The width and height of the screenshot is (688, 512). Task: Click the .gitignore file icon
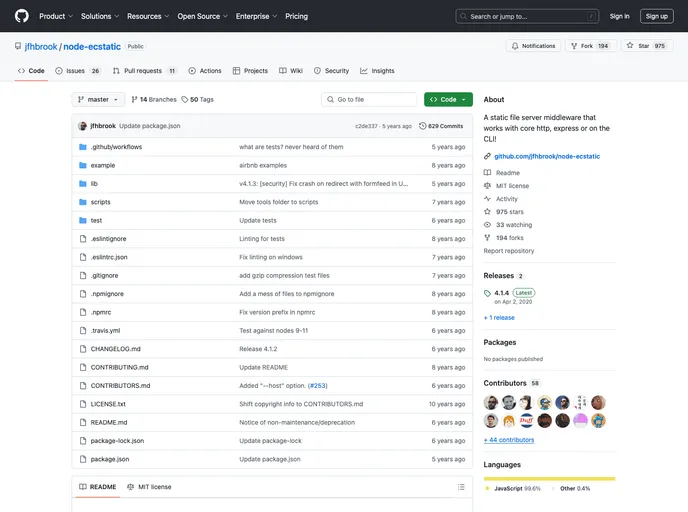click(82, 276)
